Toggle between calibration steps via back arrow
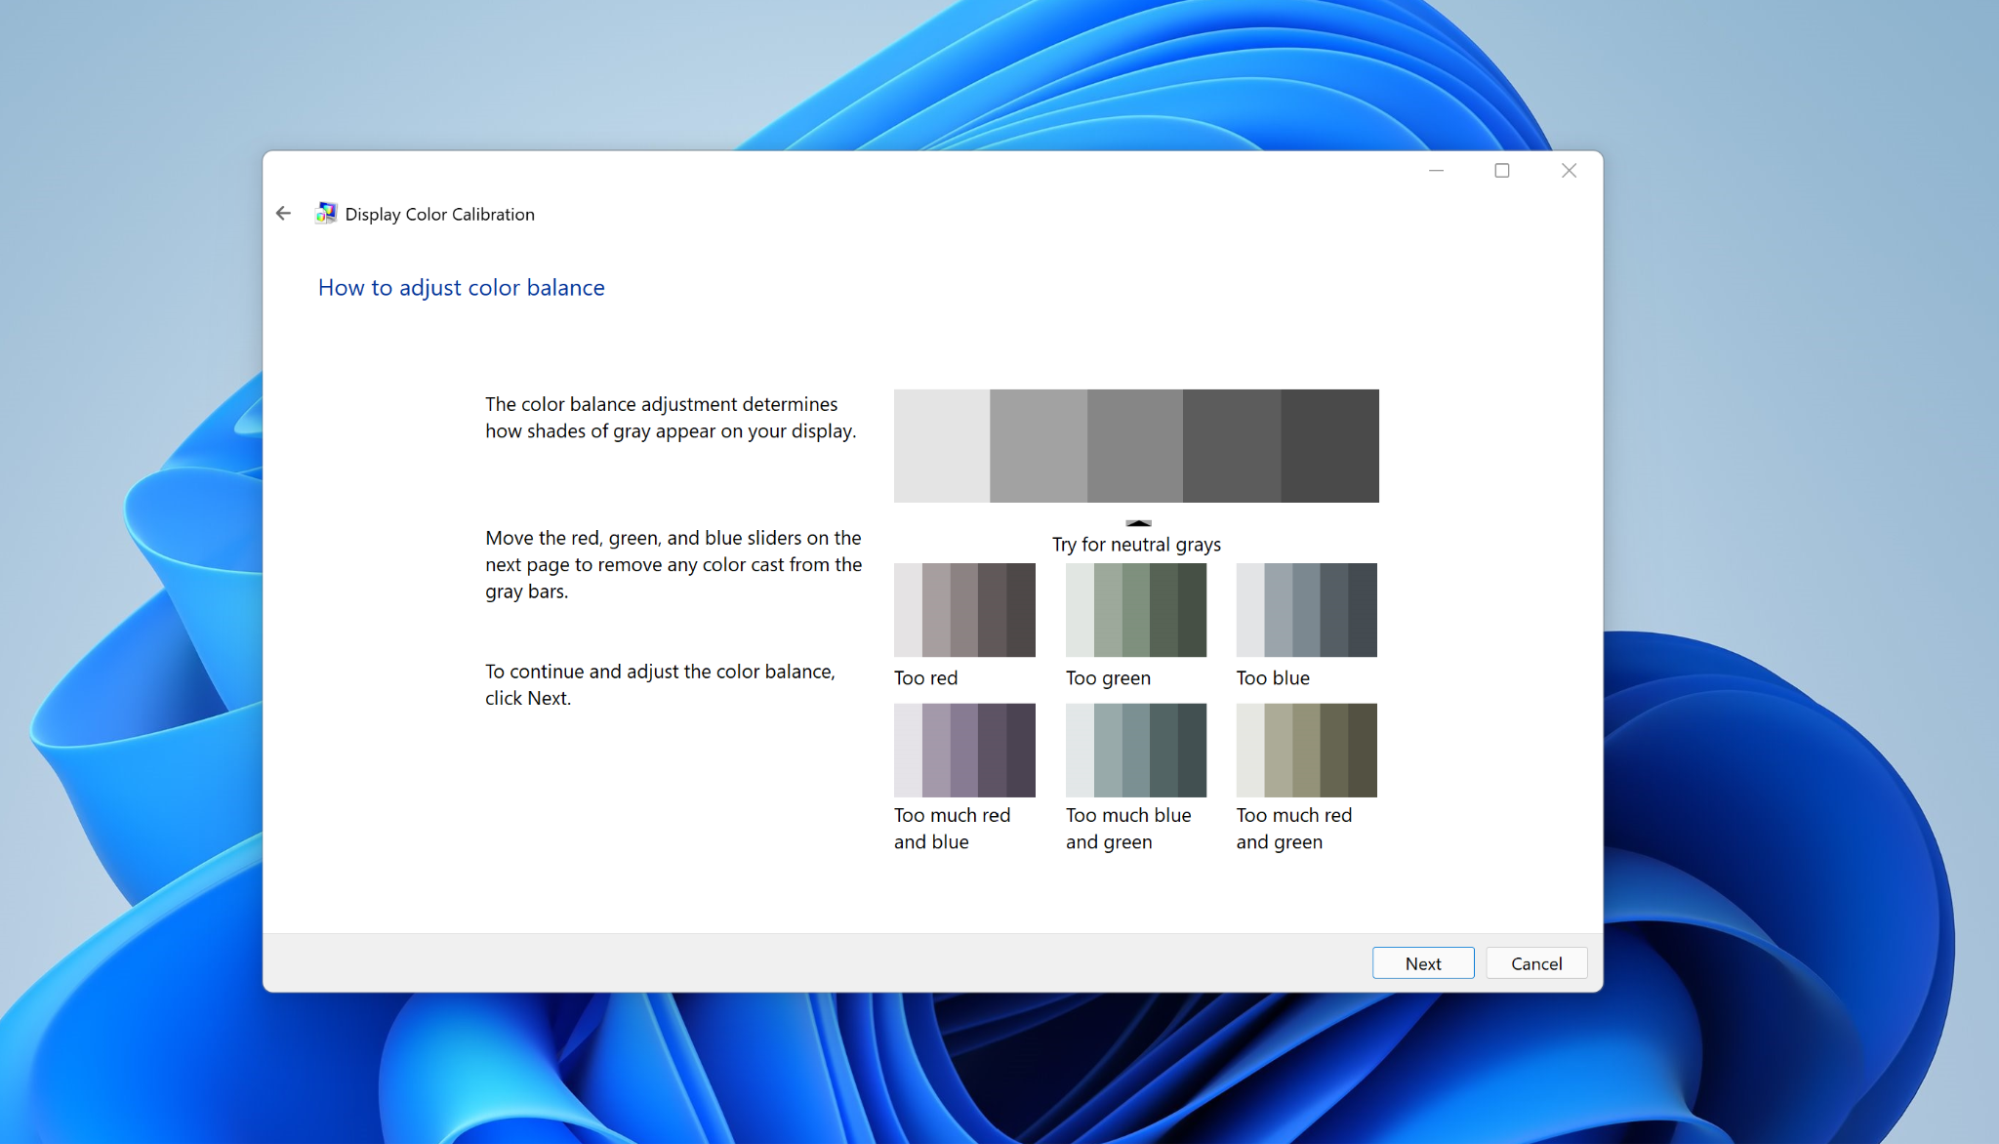This screenshot has height=1144, width=1999. 284,213
